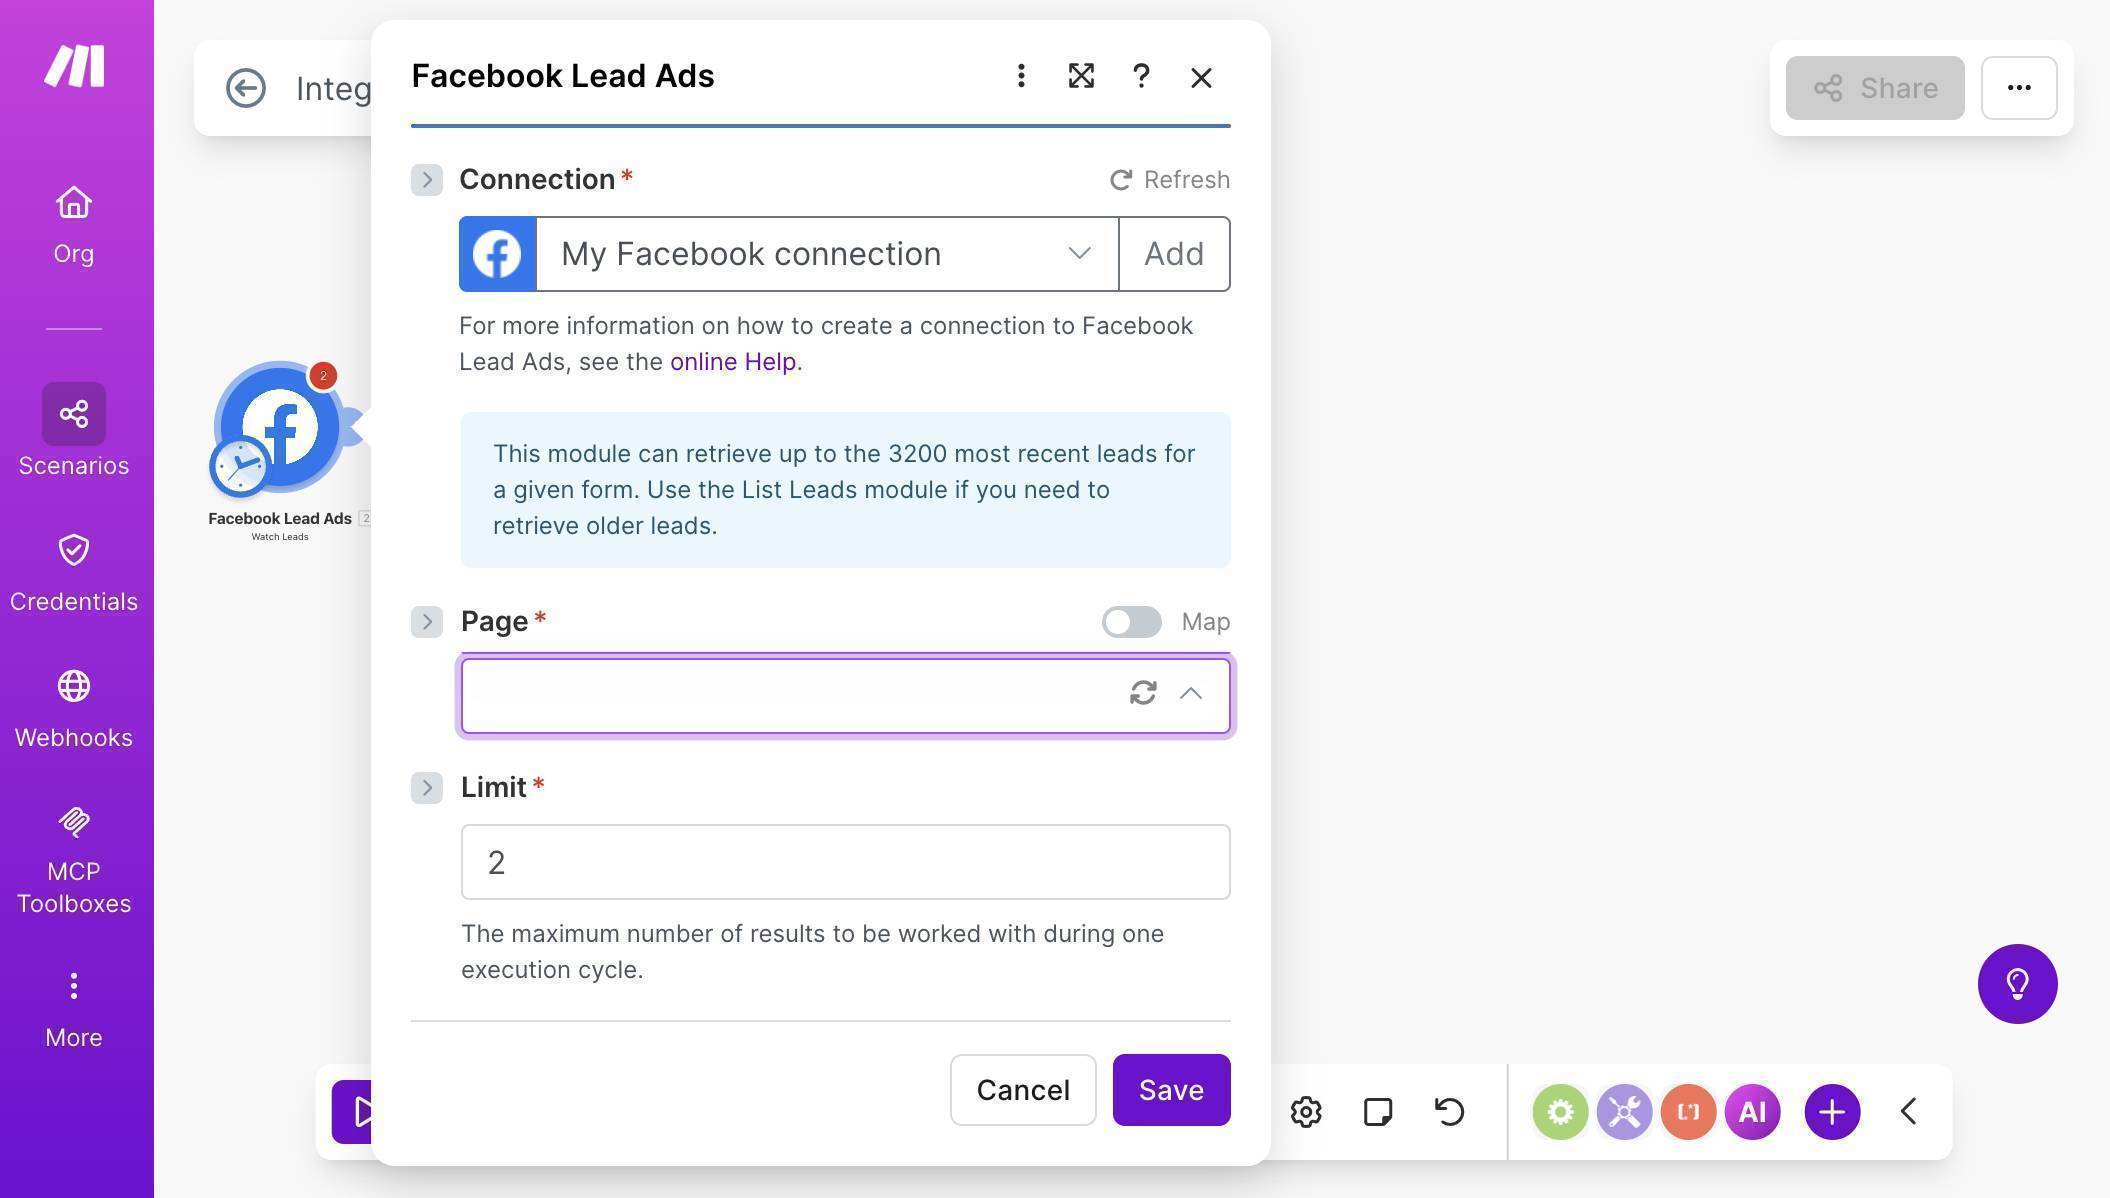
Task: Open the module three-dot options menu
Action: (x=1021, y=76)
